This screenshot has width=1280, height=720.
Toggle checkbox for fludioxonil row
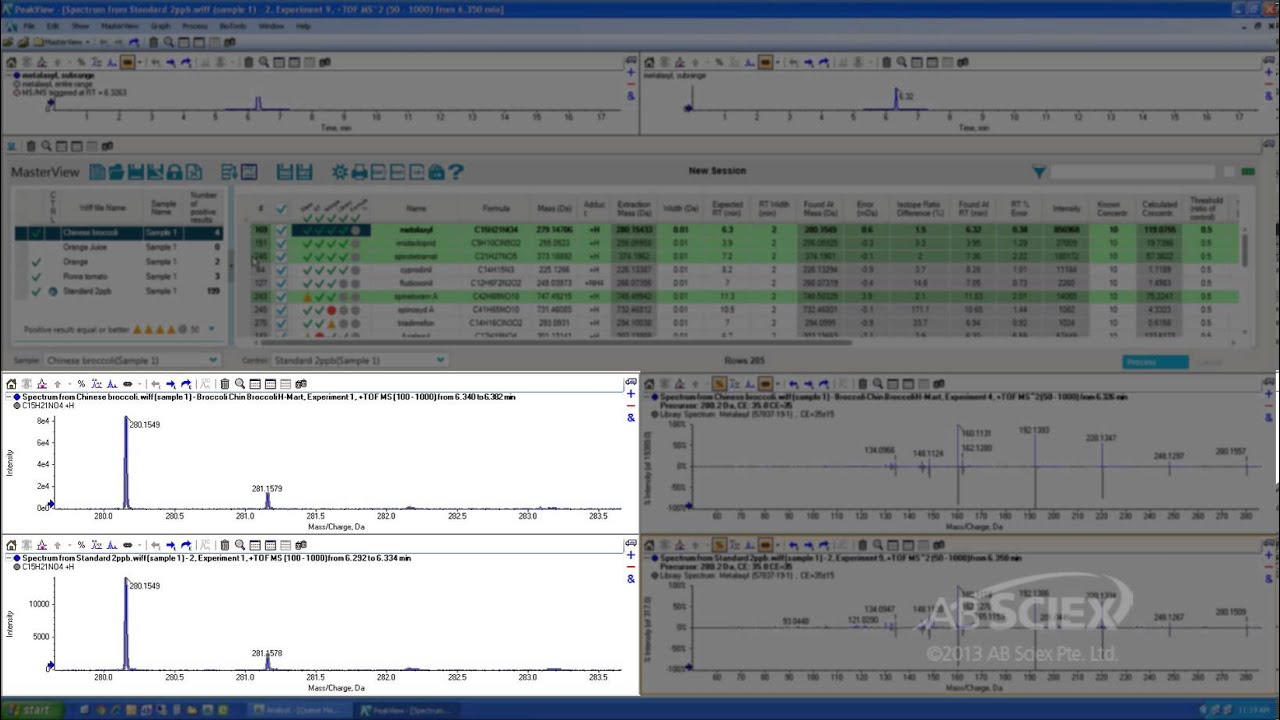[281, 283]
